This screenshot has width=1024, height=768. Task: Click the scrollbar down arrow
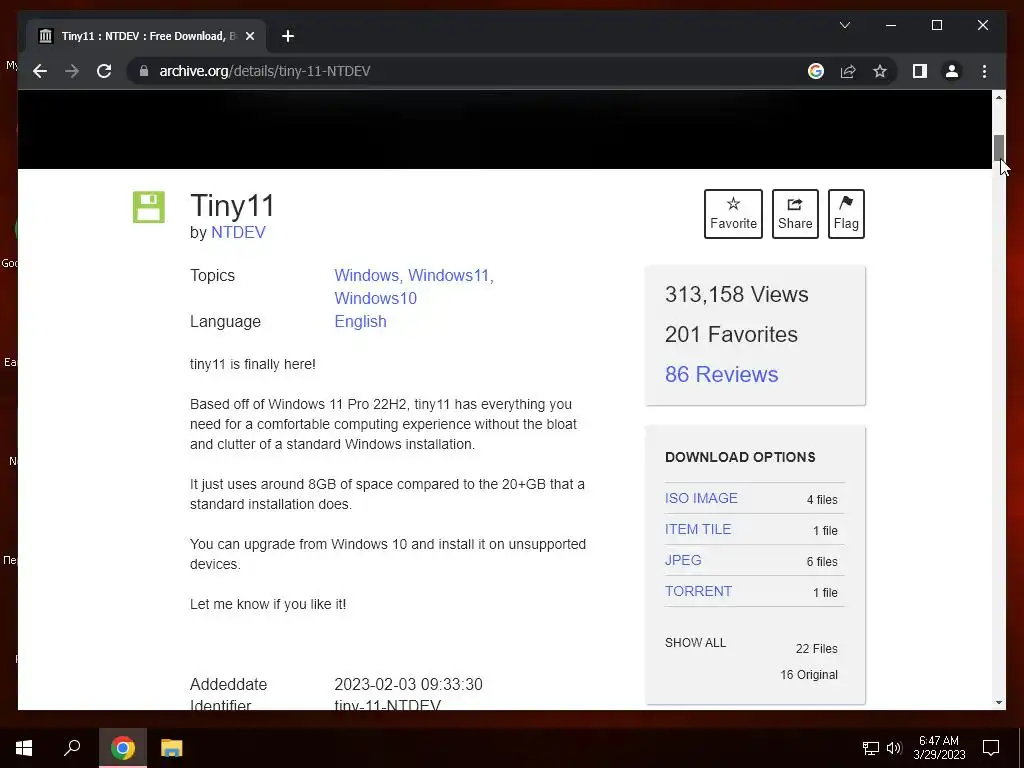pyautogui.click(x=999, y=703)
